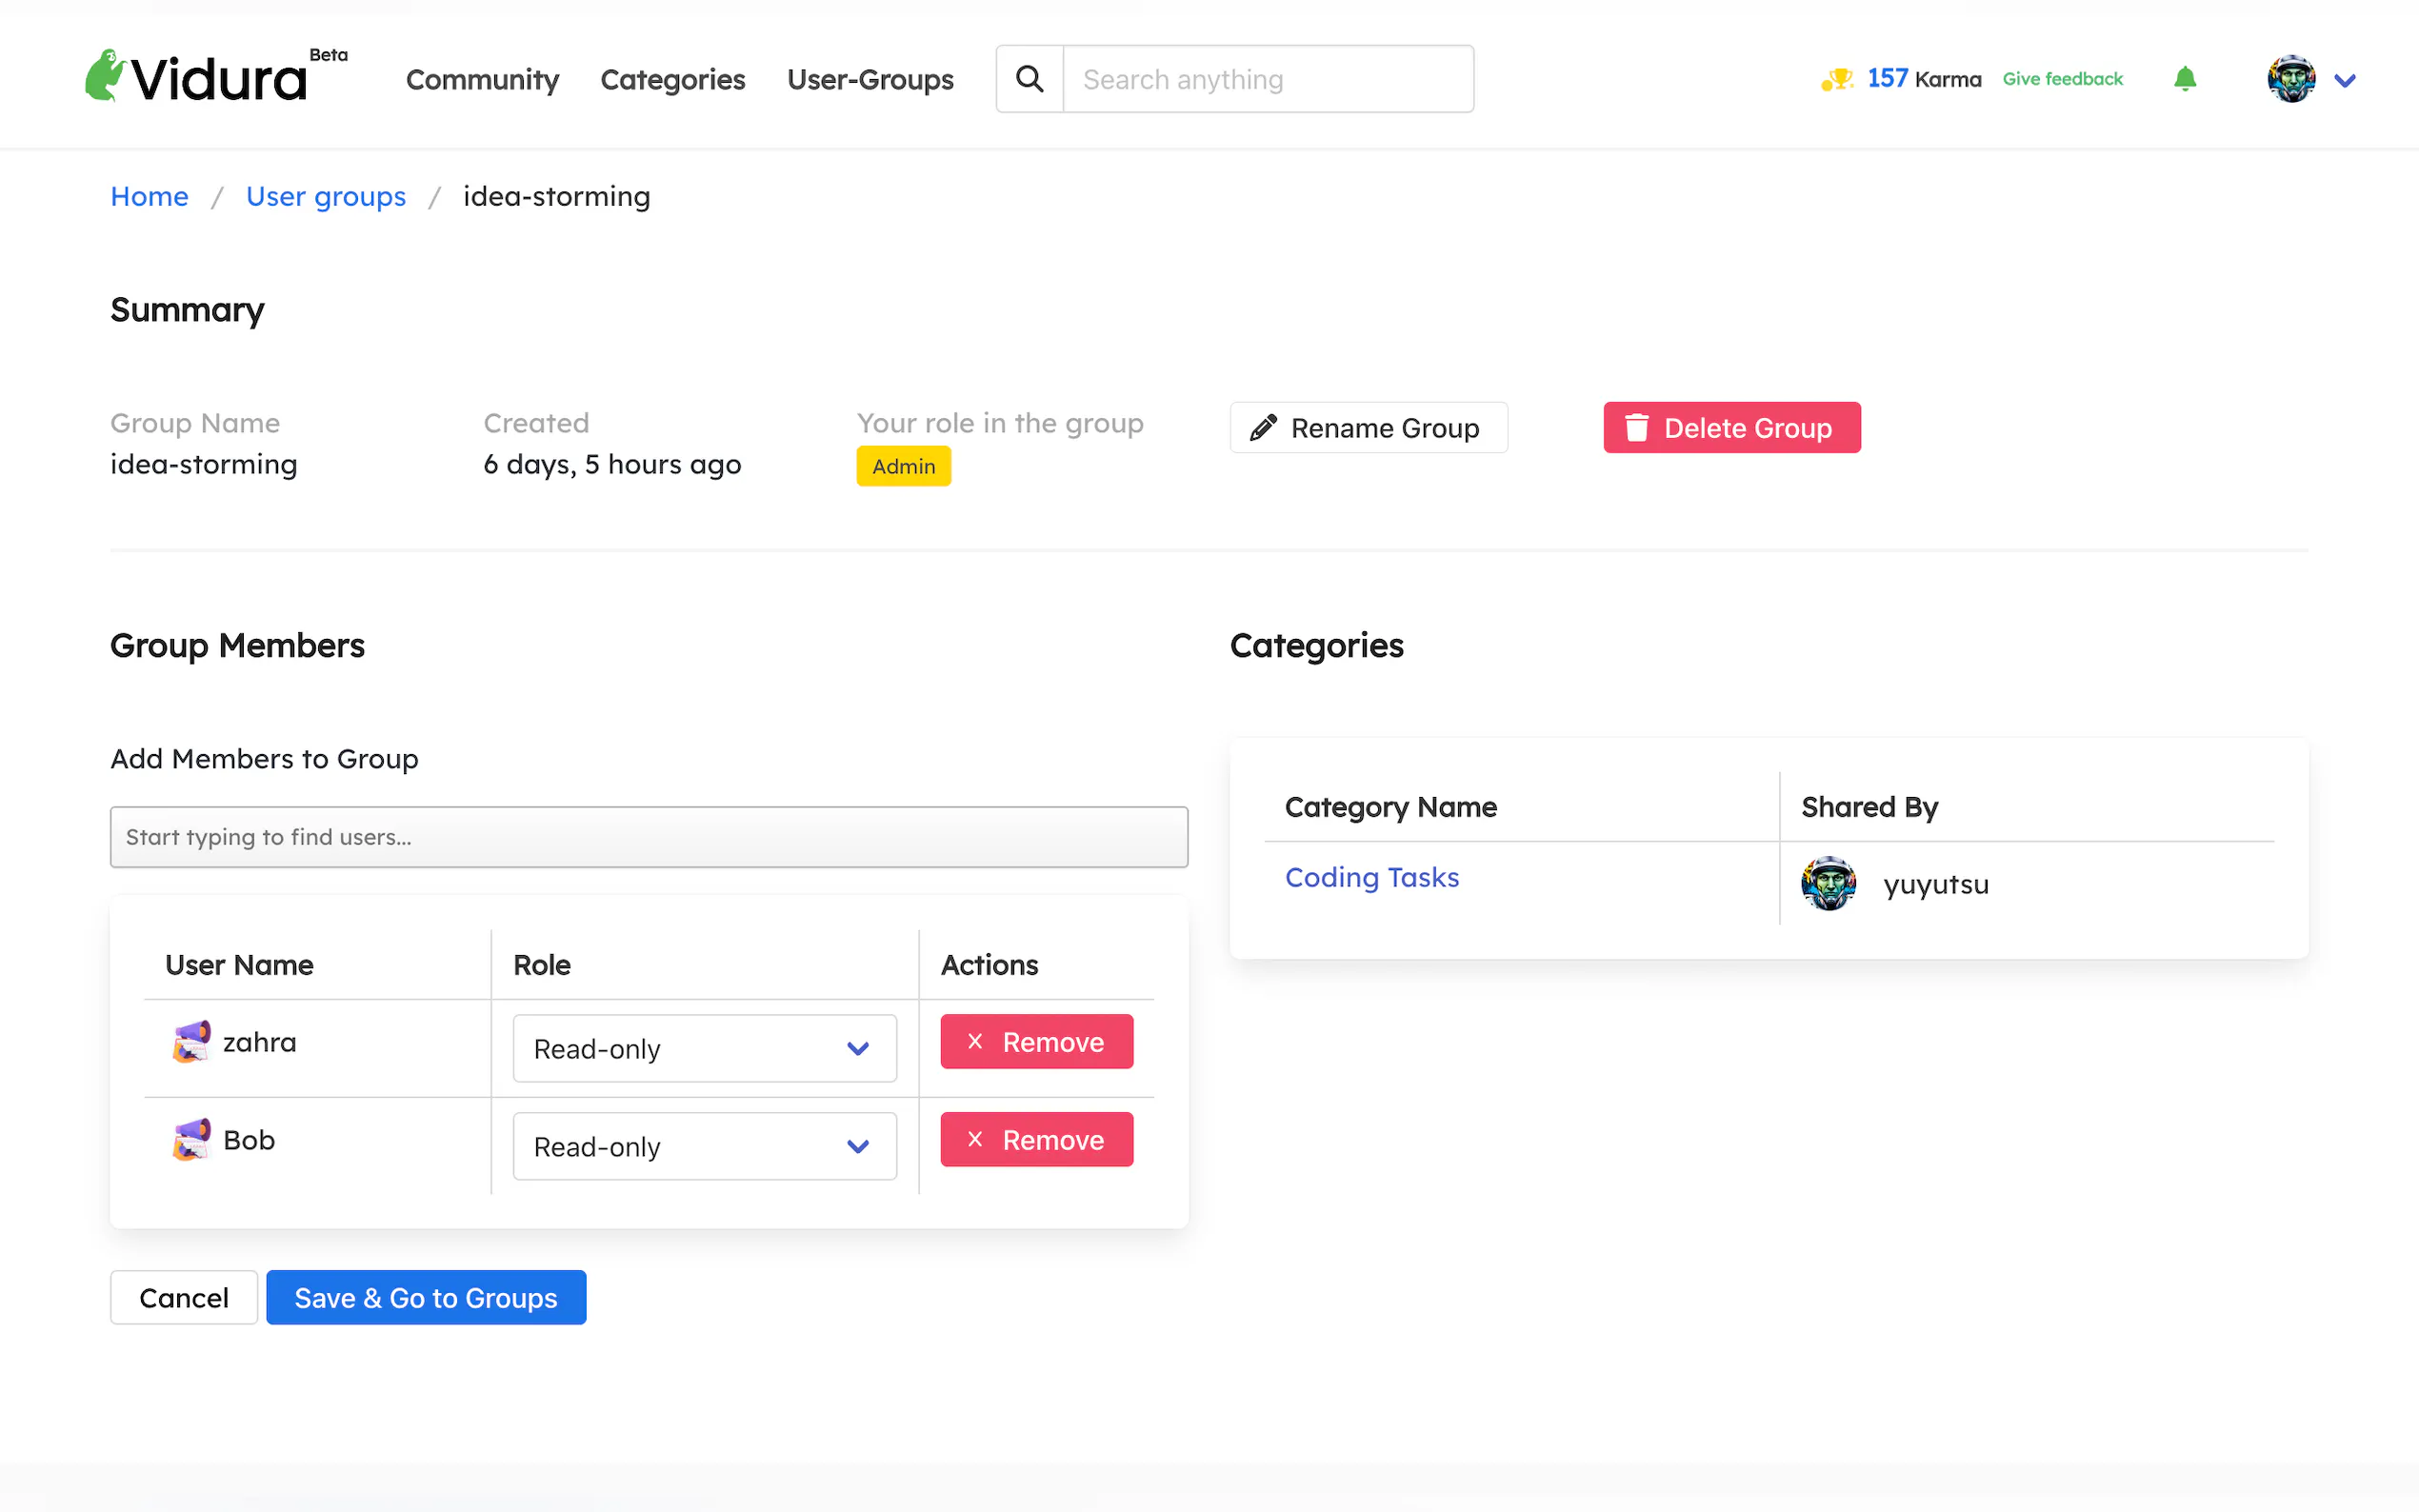Open zahra's Read-only role dropdown
The height and width of the screenshot is (1512, 2419).
[704, 1048]
